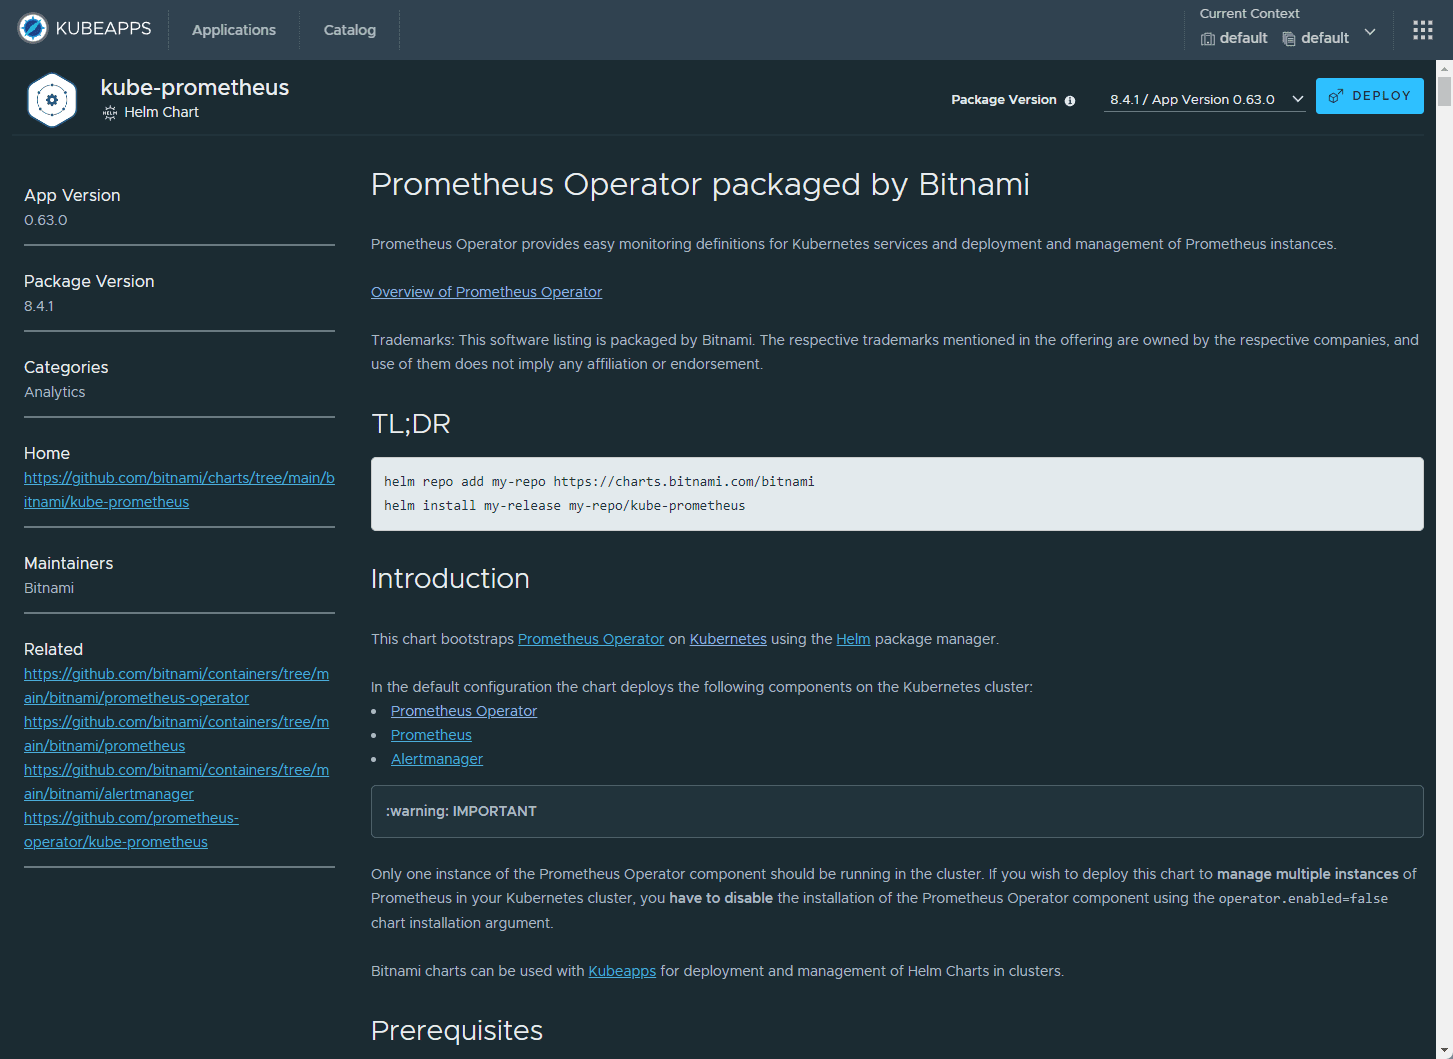
Task: Switch to the Catalog tab
Action: coord(349,30)
